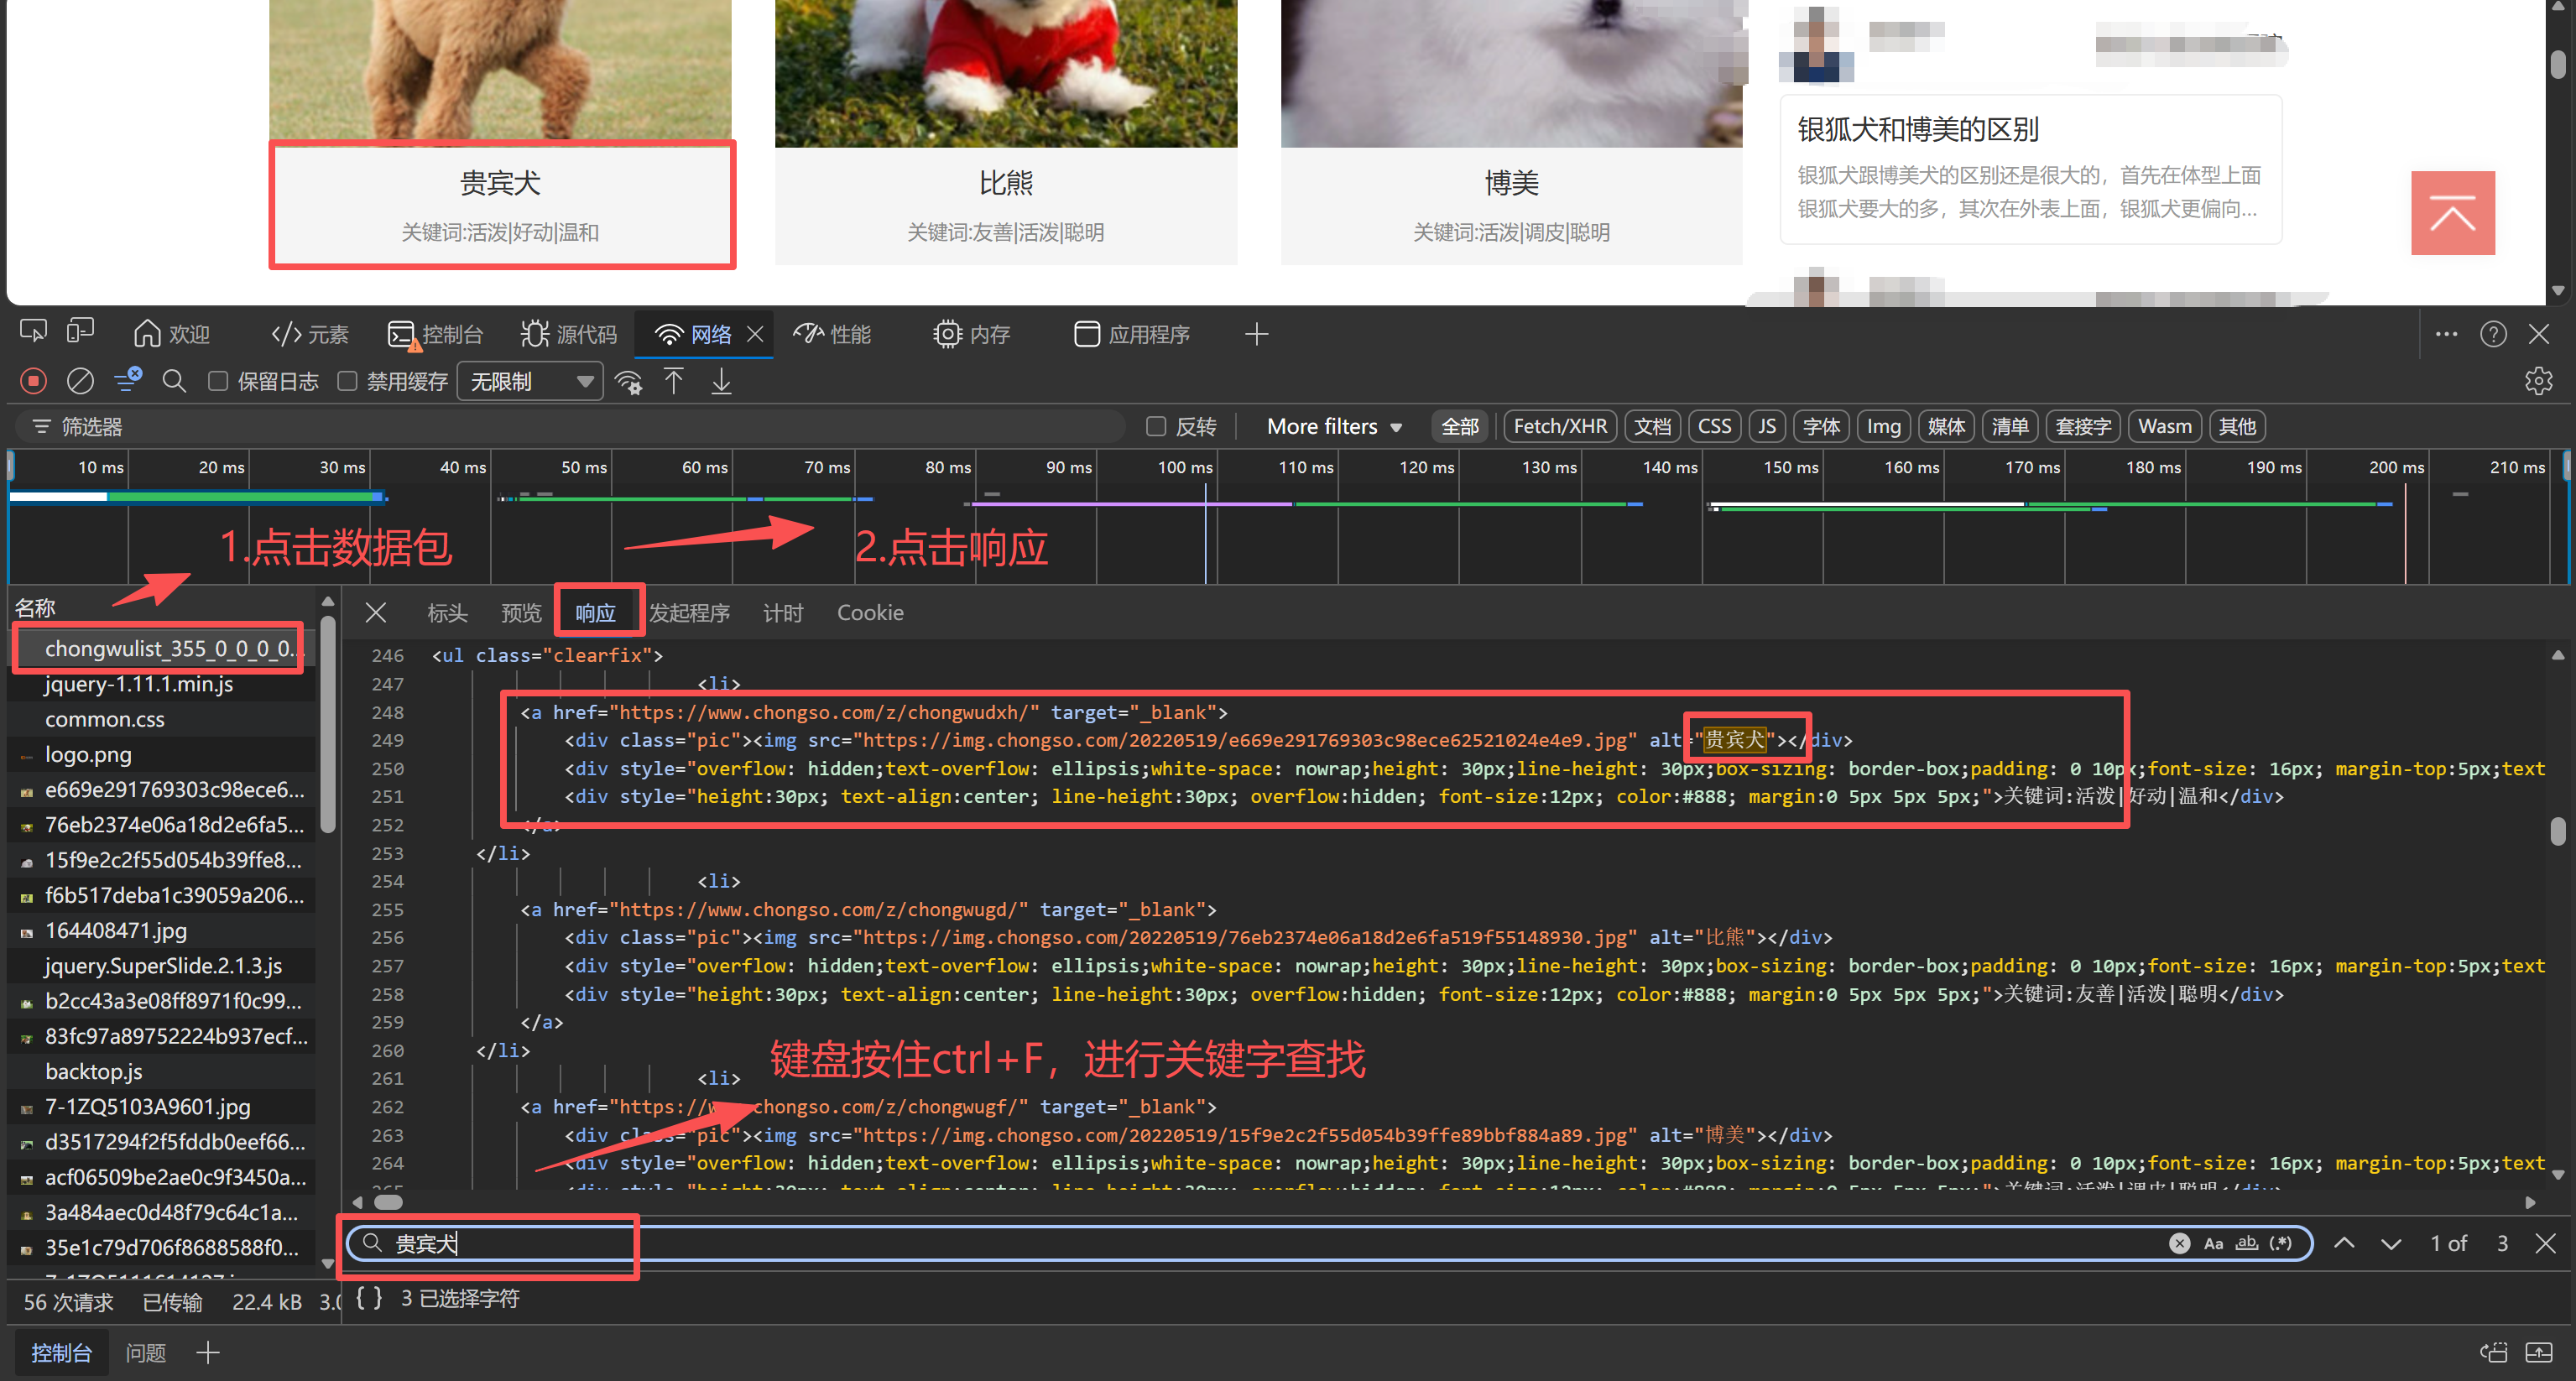
Task: Open the network log search
Action: pyautogui.click(x=174, y=380)
